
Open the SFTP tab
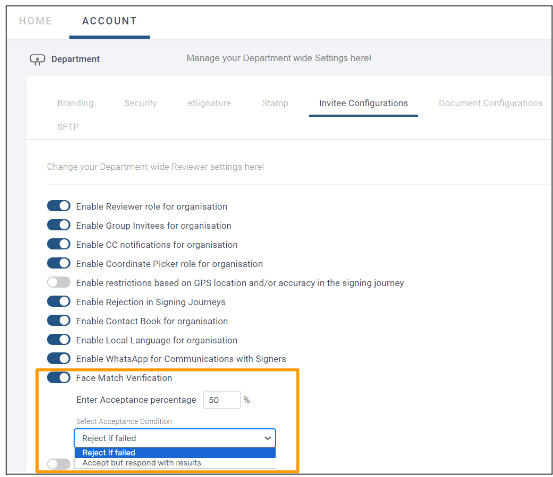(x=68, y=127)
